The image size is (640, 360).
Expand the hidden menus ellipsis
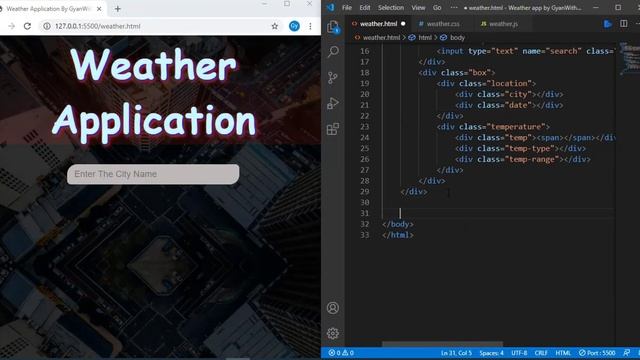(x=454, y=7)
